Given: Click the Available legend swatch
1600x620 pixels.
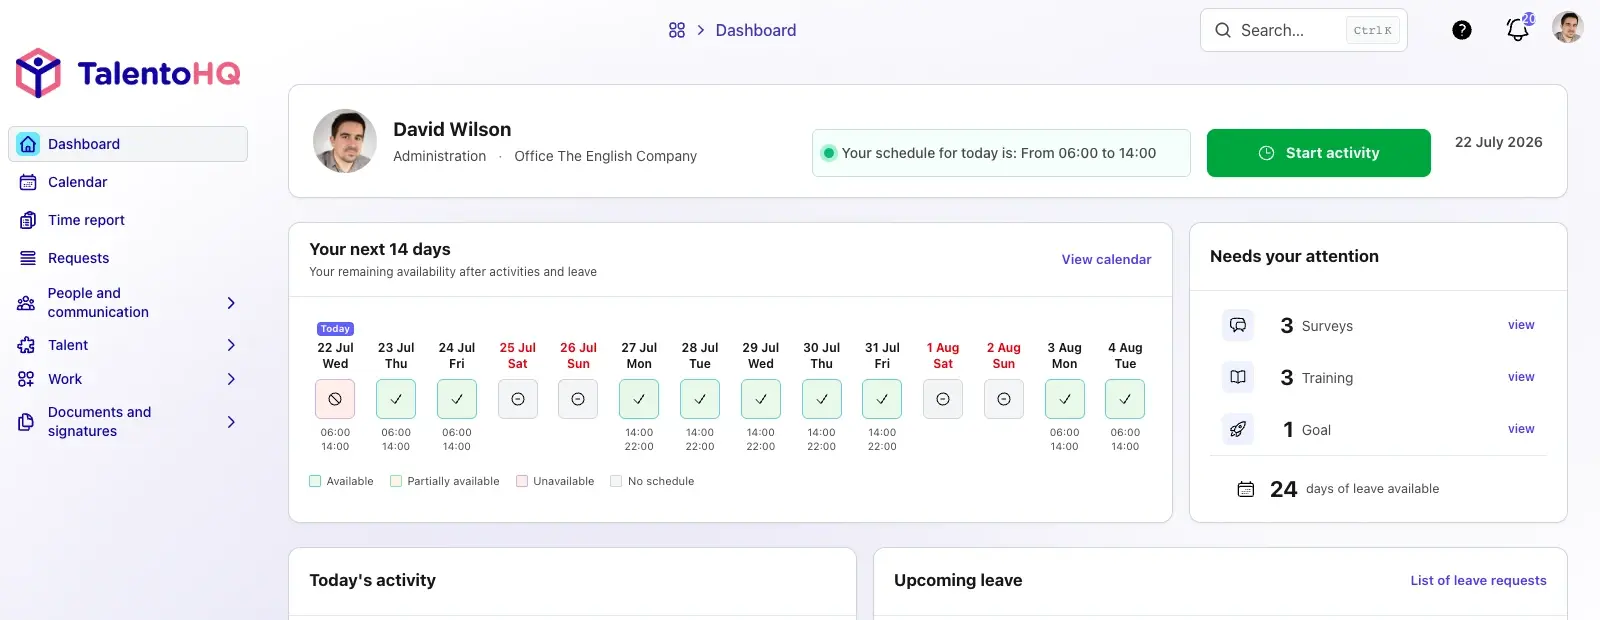Looking at the screenshot, I should pos(315,481).
